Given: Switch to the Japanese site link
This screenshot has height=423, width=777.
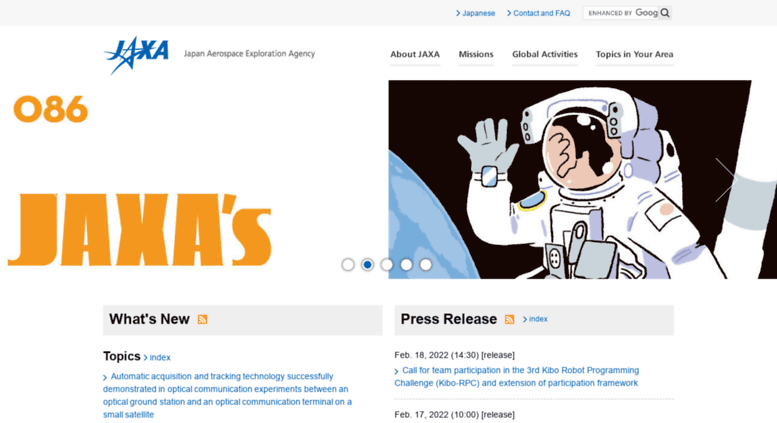Looking at the screenshot, I should coord(476,13).
